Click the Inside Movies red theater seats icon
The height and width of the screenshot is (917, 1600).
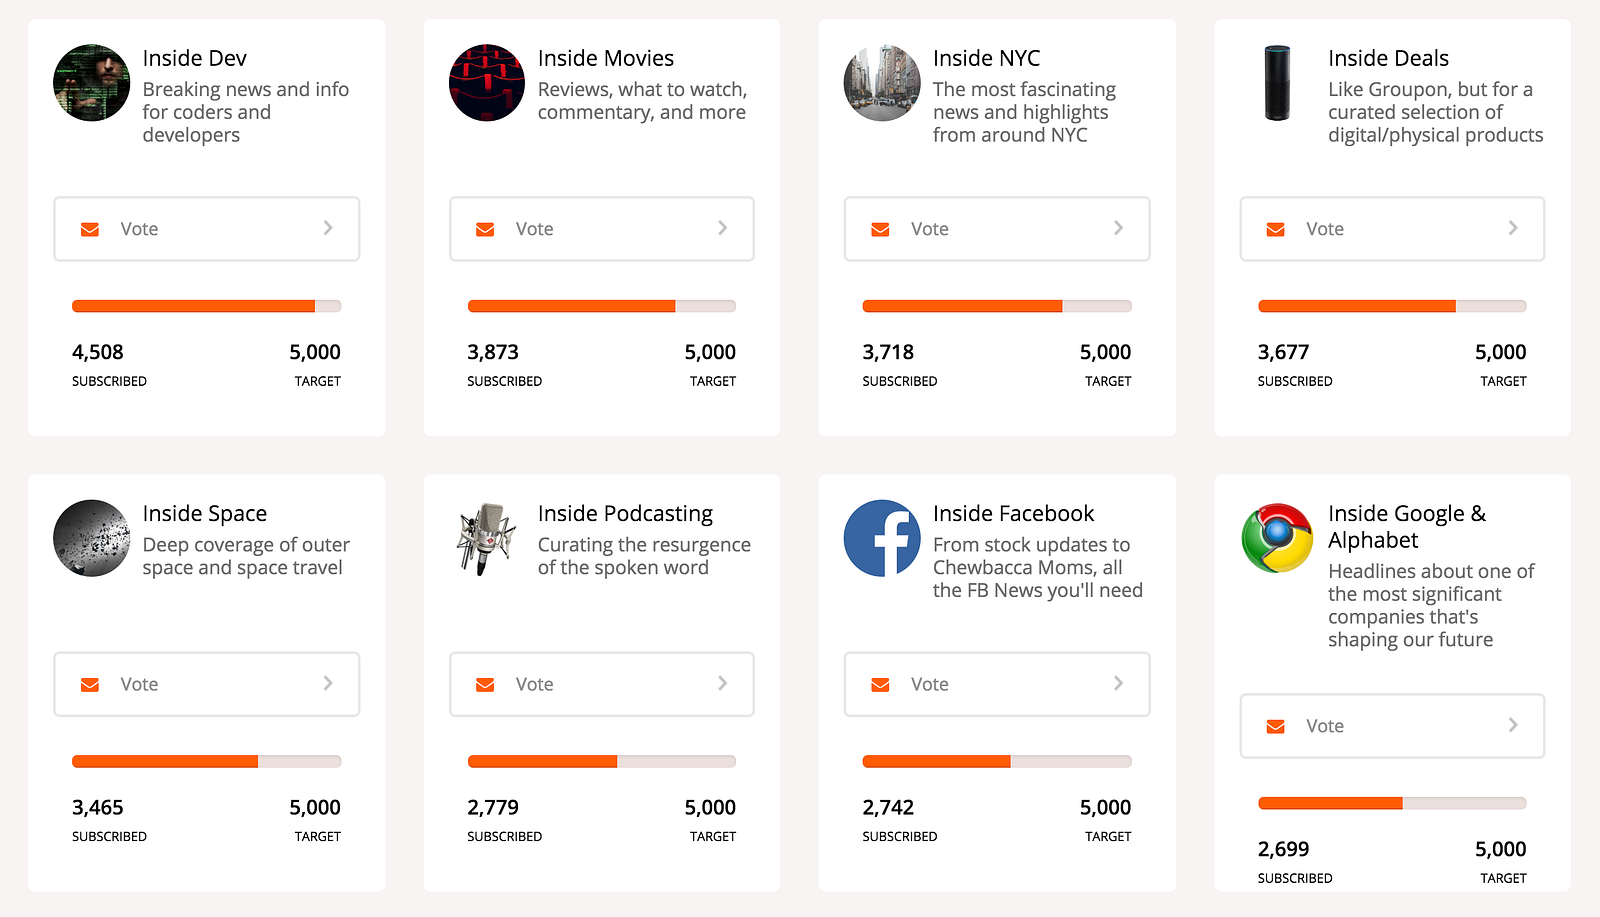coord(487,83)
